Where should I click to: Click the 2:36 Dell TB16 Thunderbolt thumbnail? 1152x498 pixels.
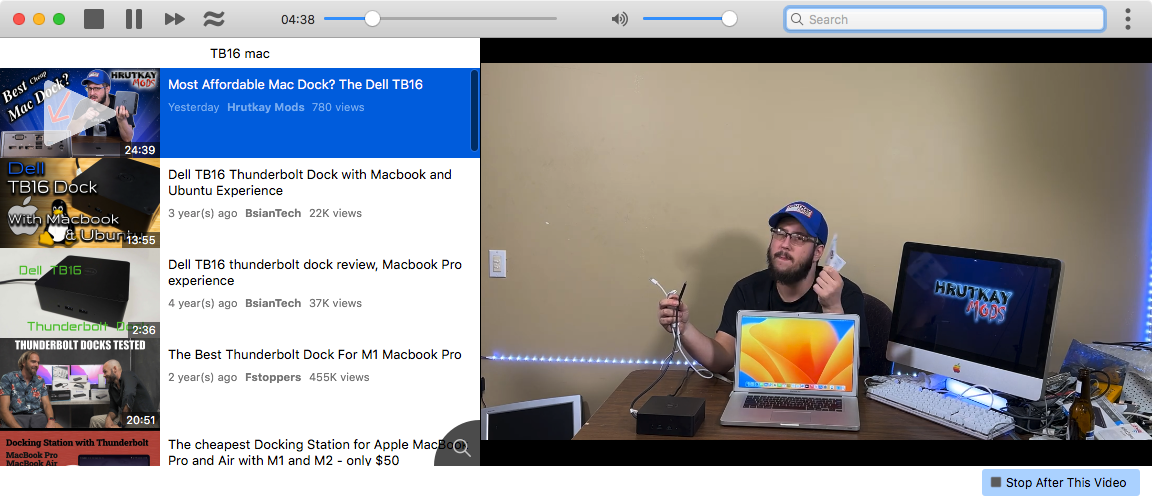(x=80, y=292)
